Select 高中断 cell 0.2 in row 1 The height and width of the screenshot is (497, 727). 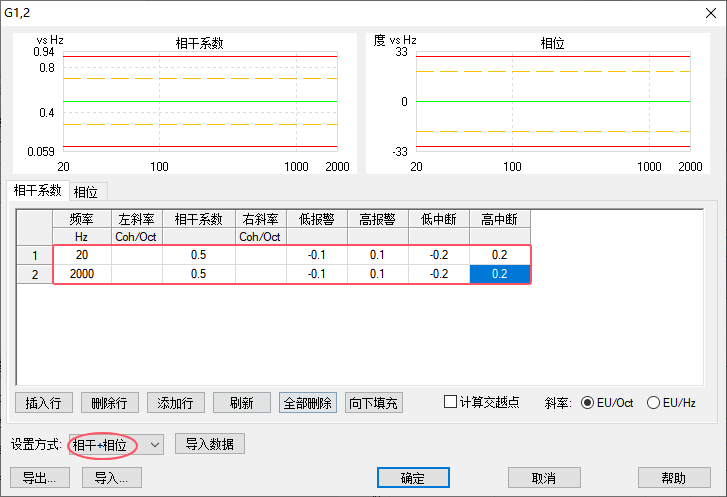point(500,255)
